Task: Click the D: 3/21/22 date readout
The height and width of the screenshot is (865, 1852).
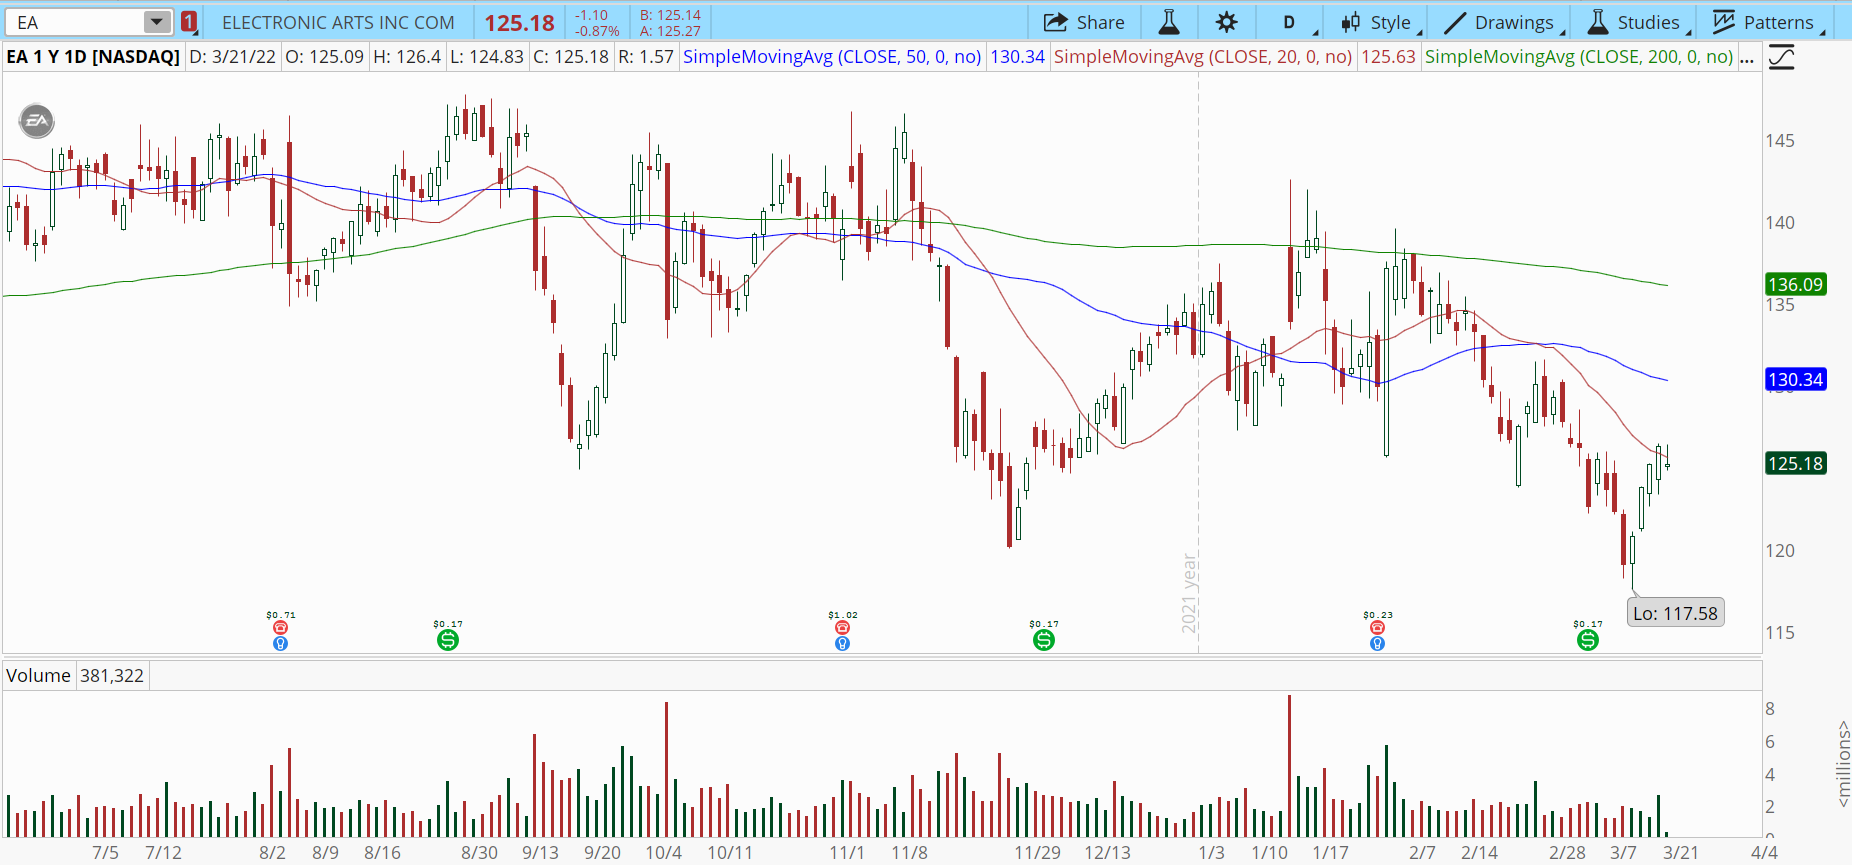Action: click(232, 57)
